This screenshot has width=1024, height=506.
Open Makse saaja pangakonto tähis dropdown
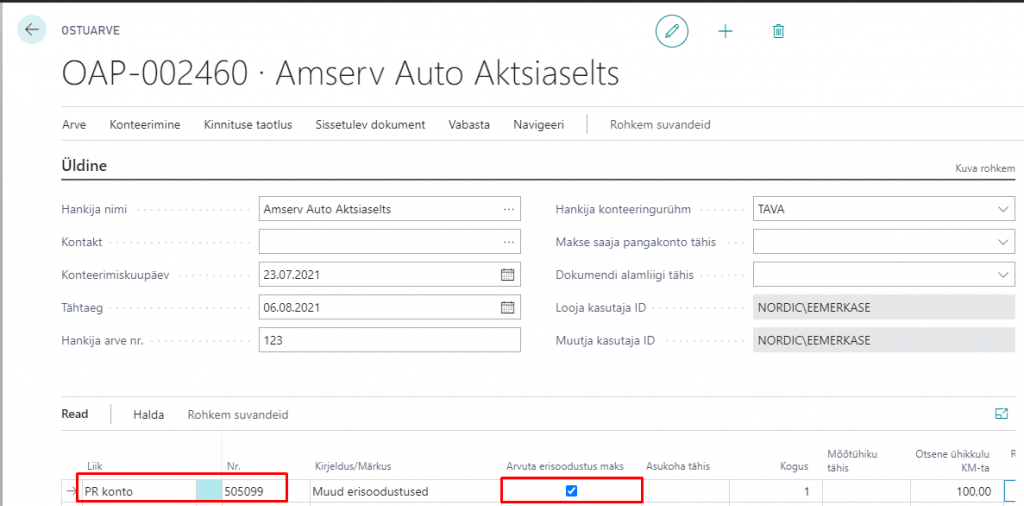[1003, 242]
